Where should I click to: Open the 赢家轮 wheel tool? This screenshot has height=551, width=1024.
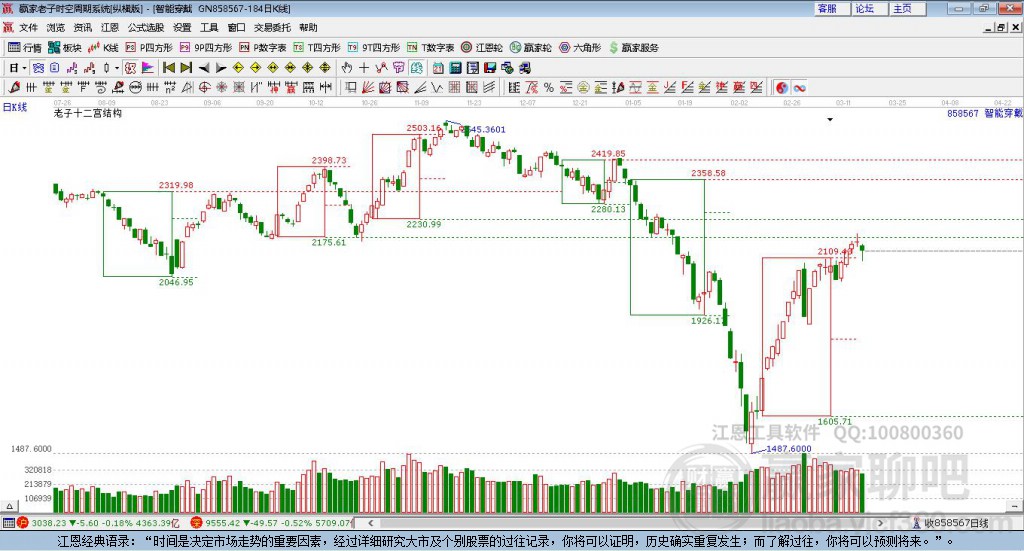pos(531,48)
